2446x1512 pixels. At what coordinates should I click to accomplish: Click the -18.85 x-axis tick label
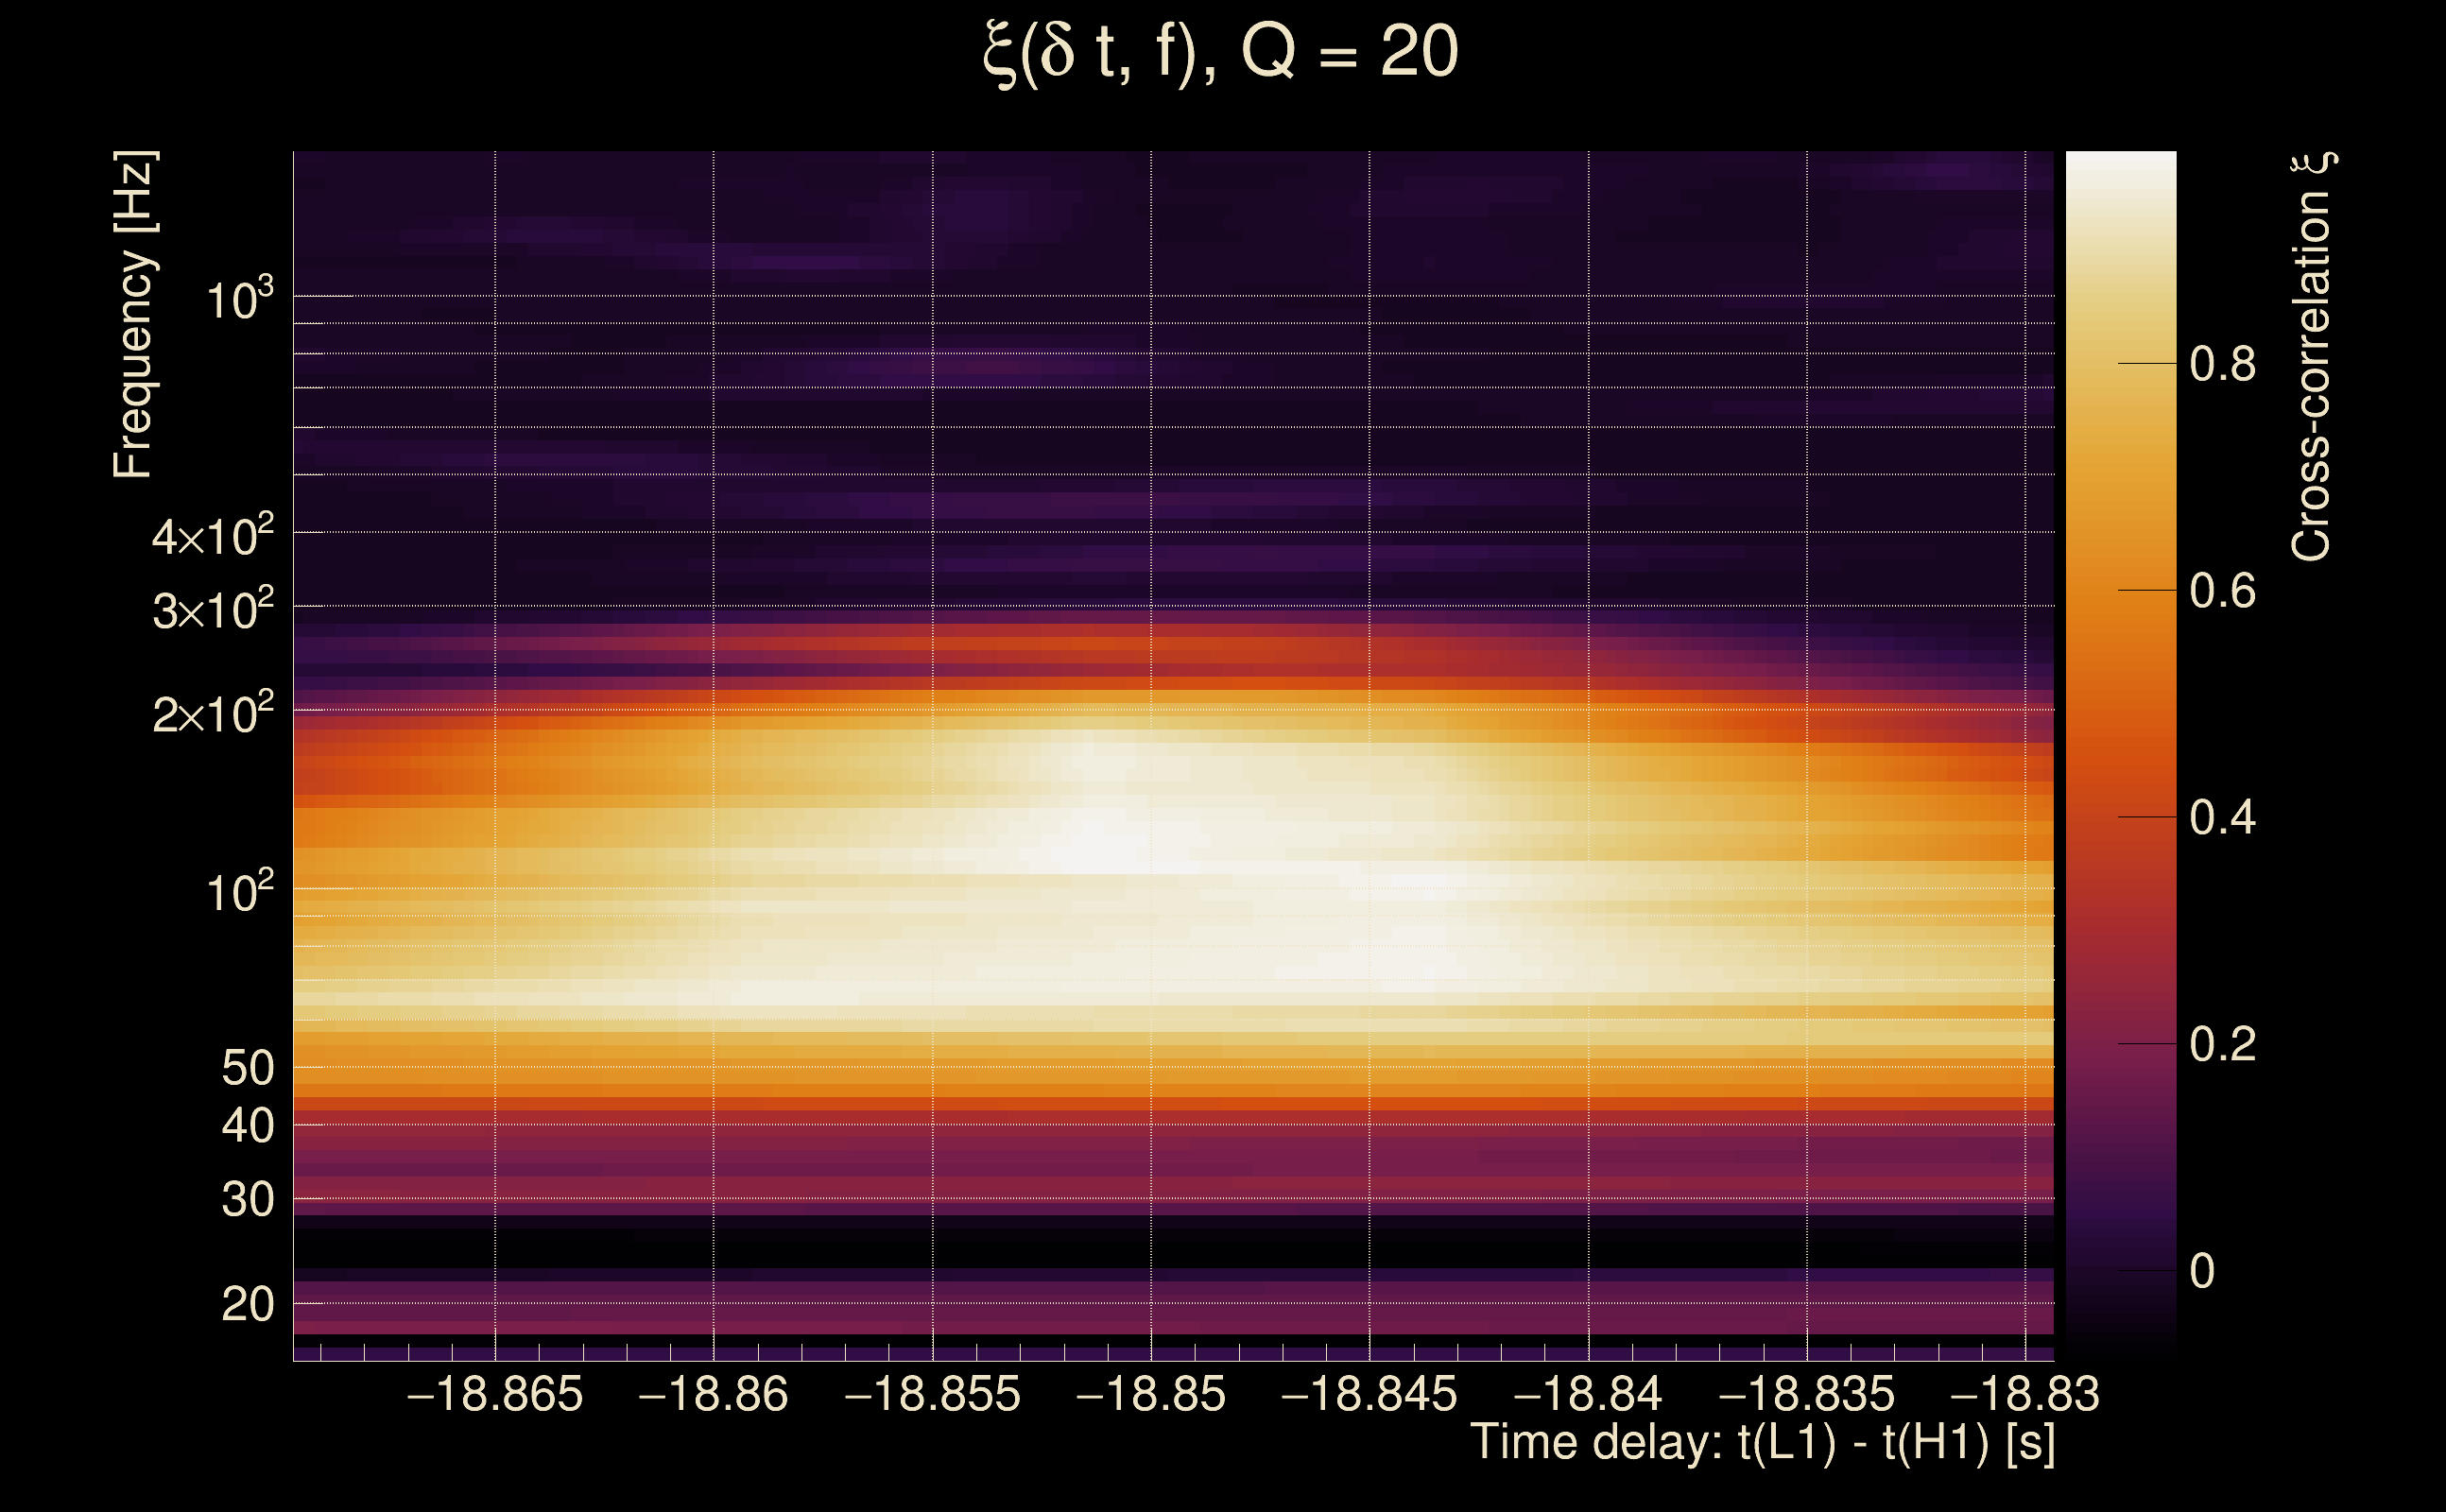pyautogui.click(x=1150, y=1395)
